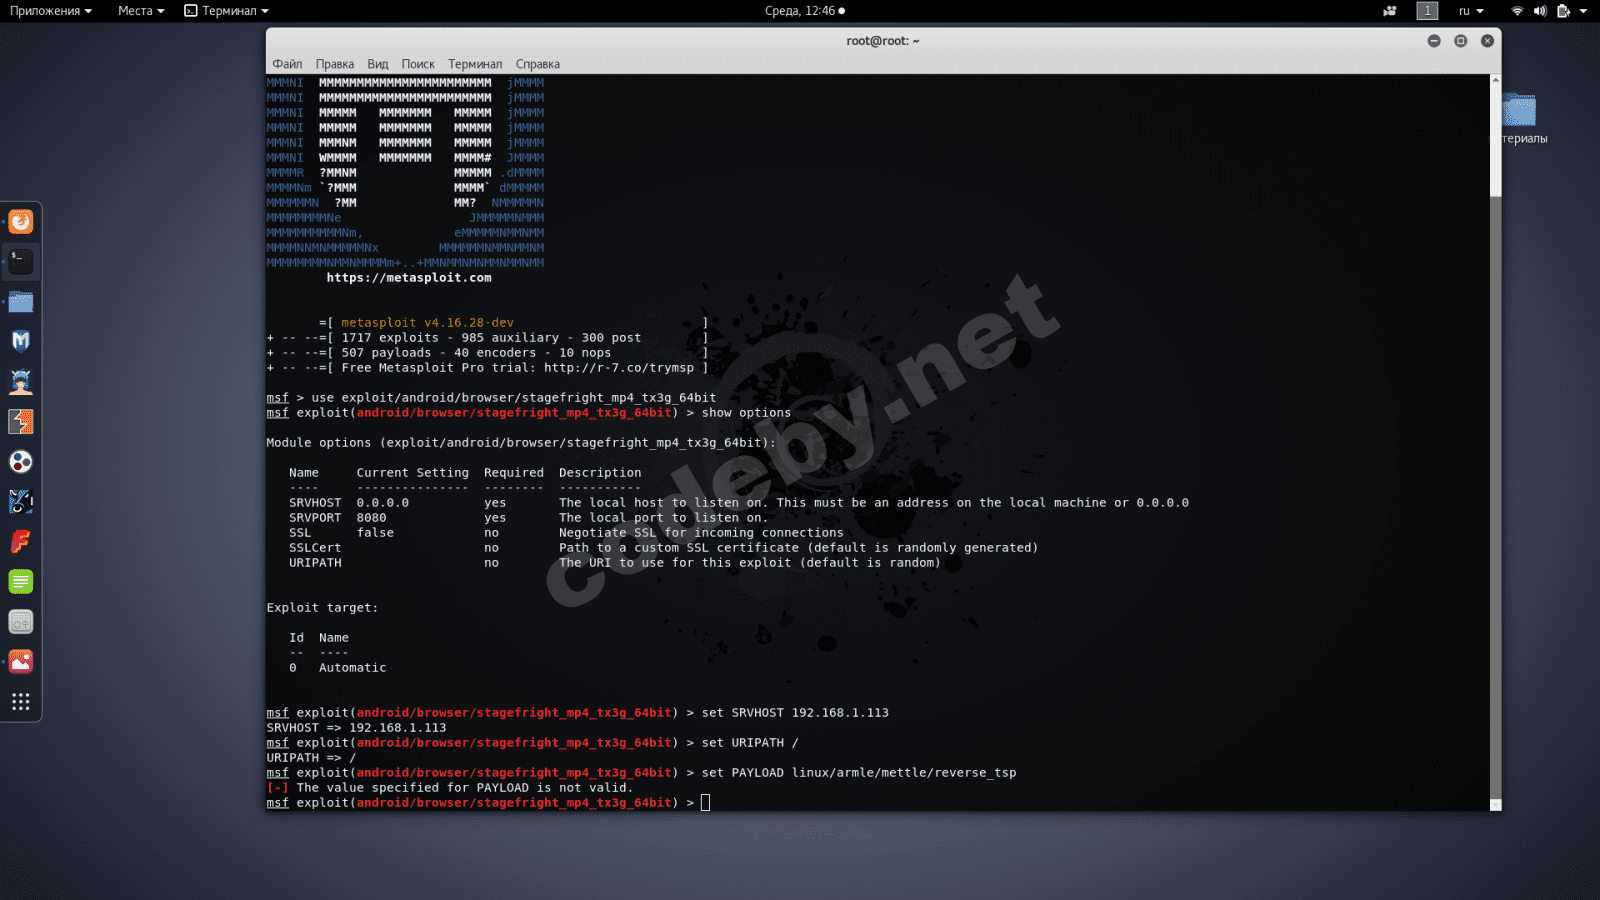Screen dimensions: 1600x900
Task: Click the set URIPATH / command
Action: [750, 743]
